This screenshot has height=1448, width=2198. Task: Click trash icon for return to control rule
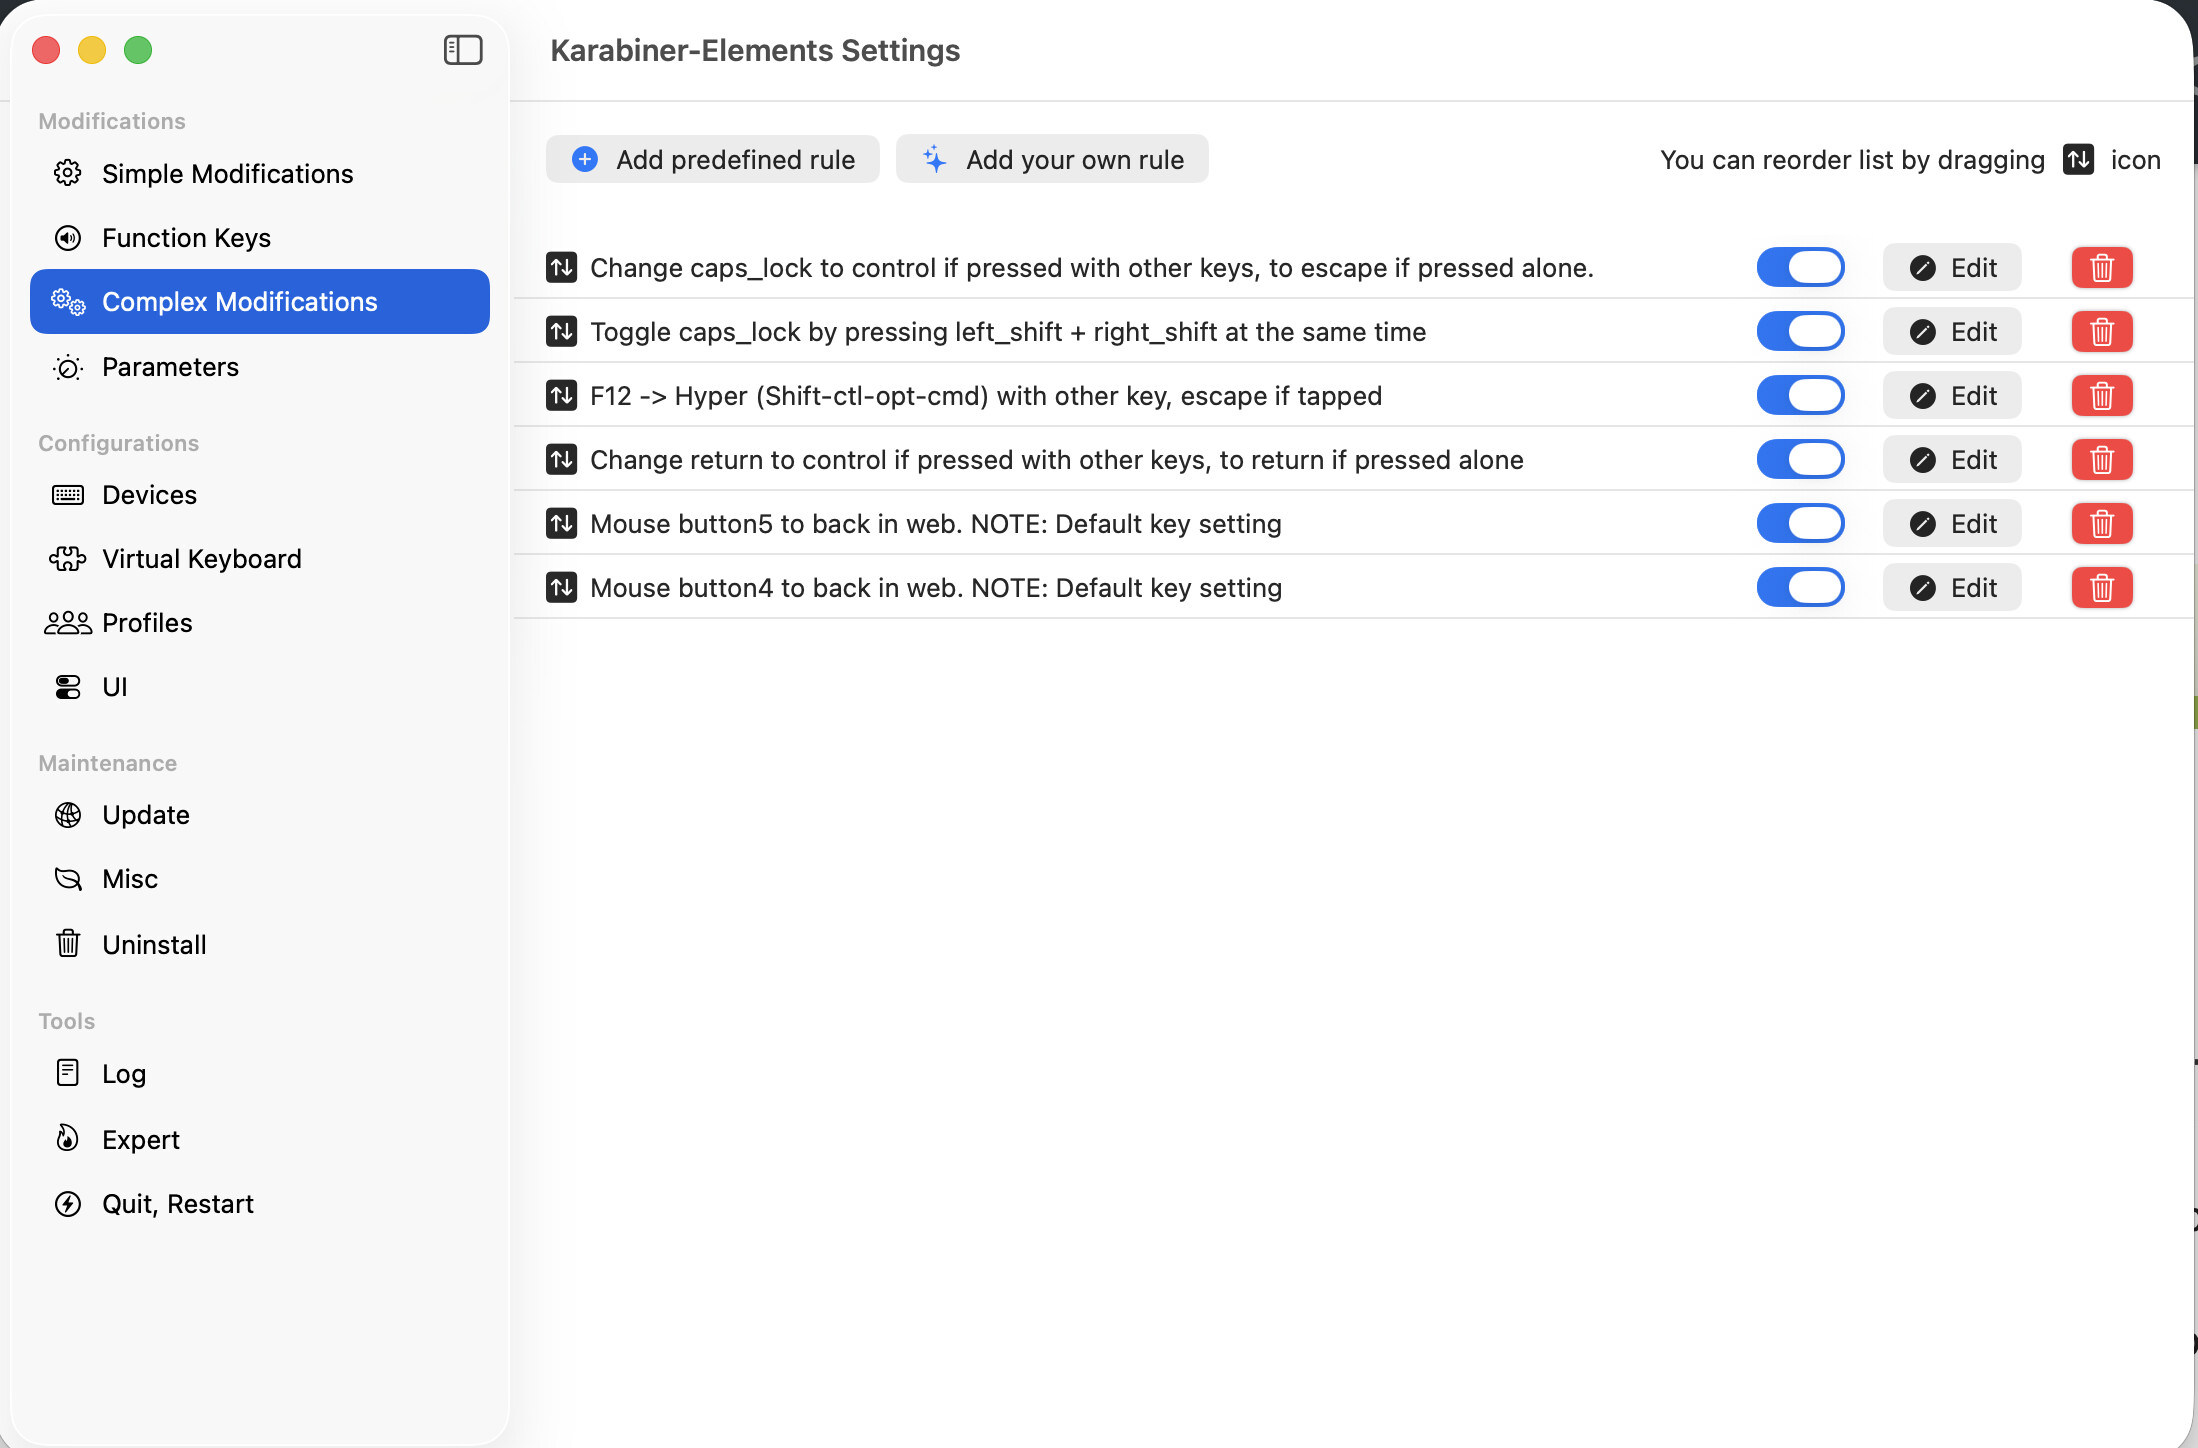pos(2101,460)
